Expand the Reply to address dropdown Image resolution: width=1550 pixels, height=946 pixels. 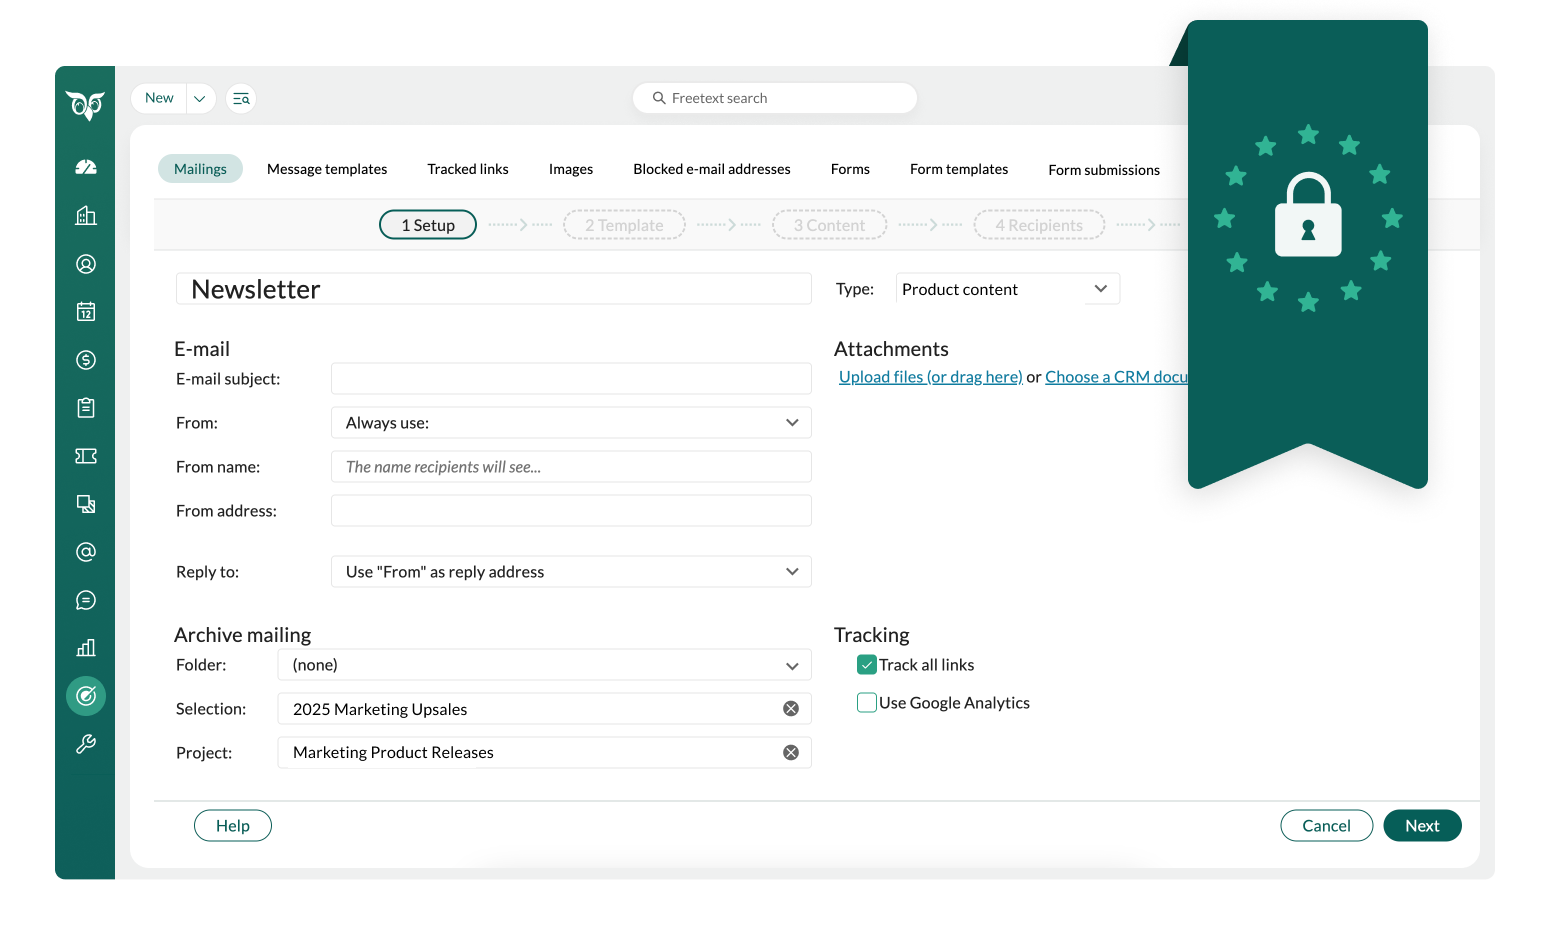tap(571, 572)
